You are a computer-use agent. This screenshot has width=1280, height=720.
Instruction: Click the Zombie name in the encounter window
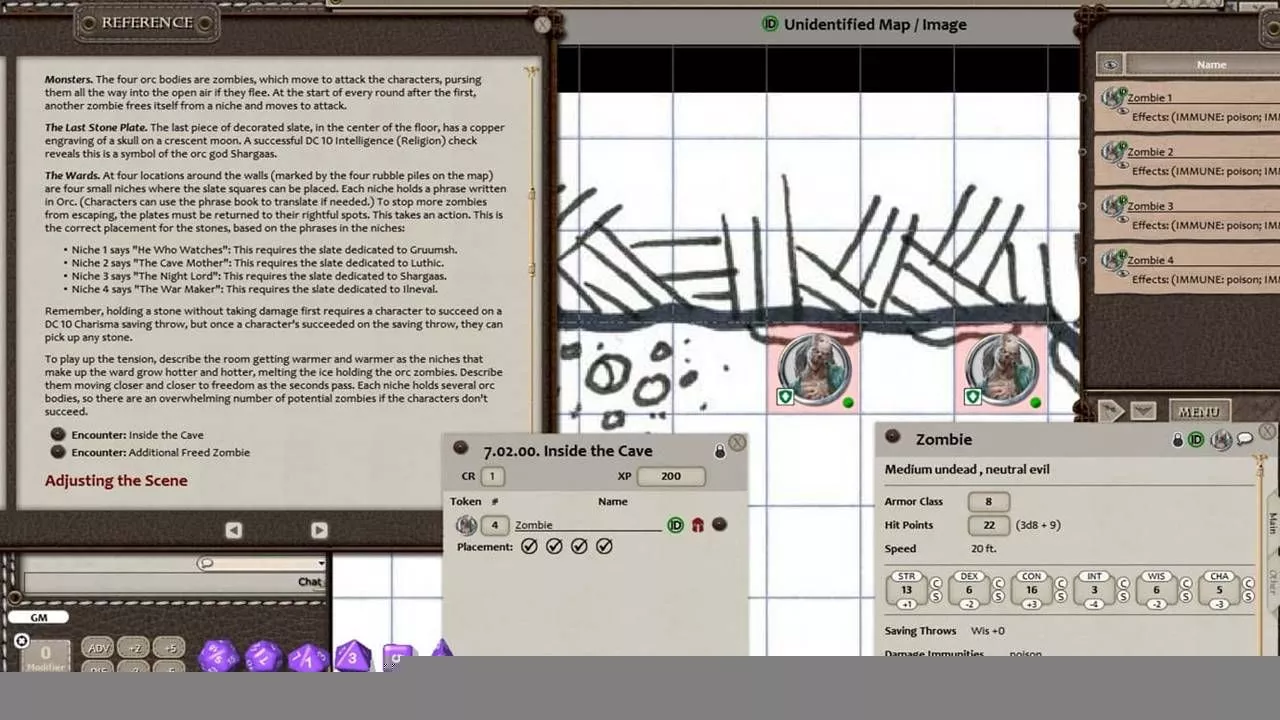(588, 525)
